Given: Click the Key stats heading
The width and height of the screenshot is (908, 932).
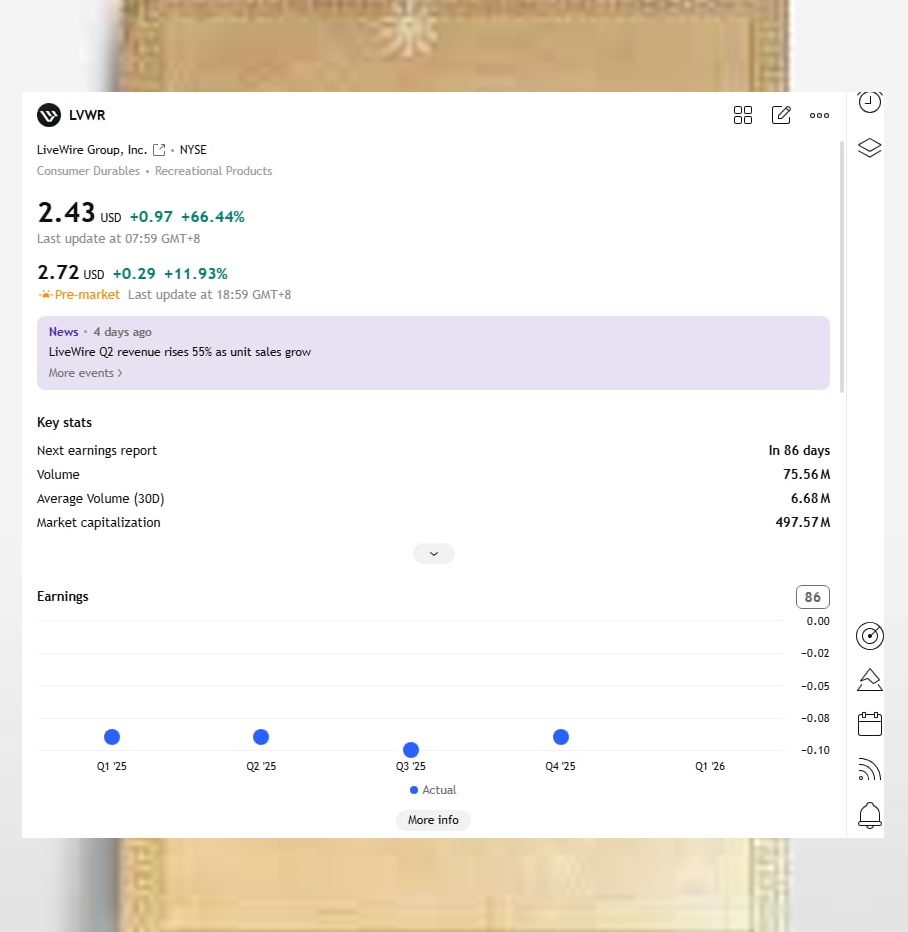Looking at the screenshot, I should tap(64, 423).
